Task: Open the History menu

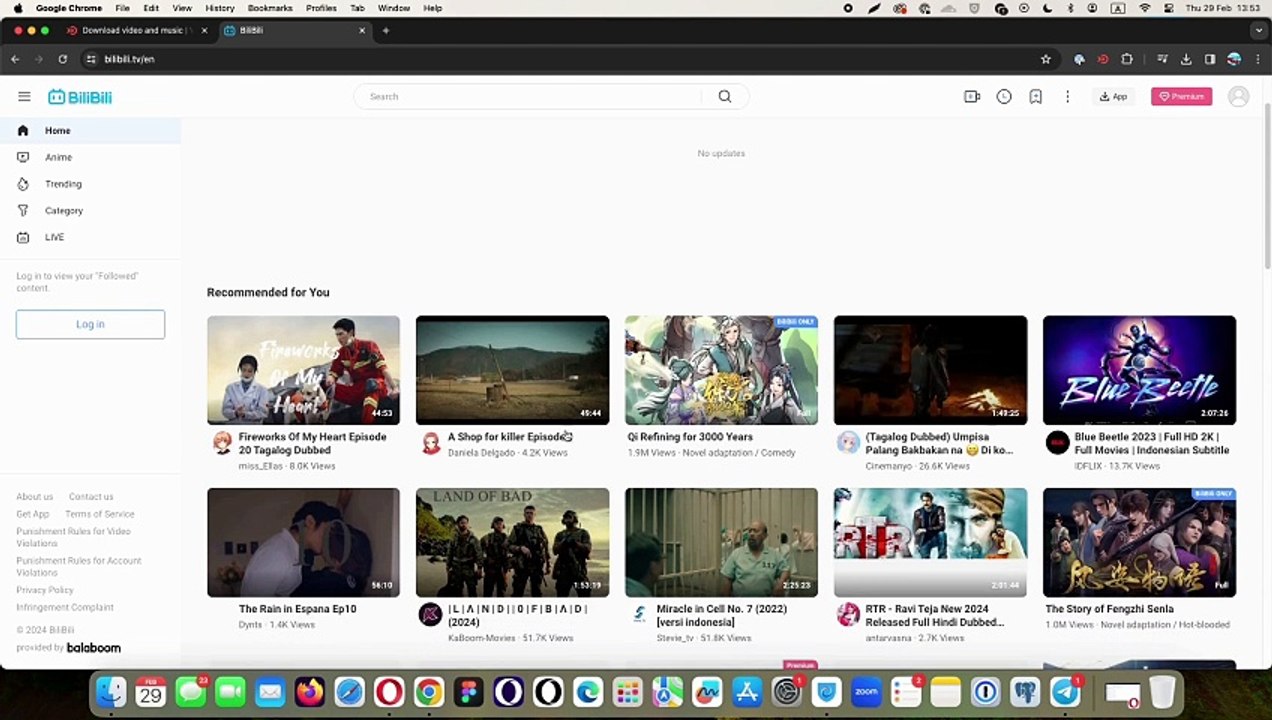Action: [x=220, y=8]
